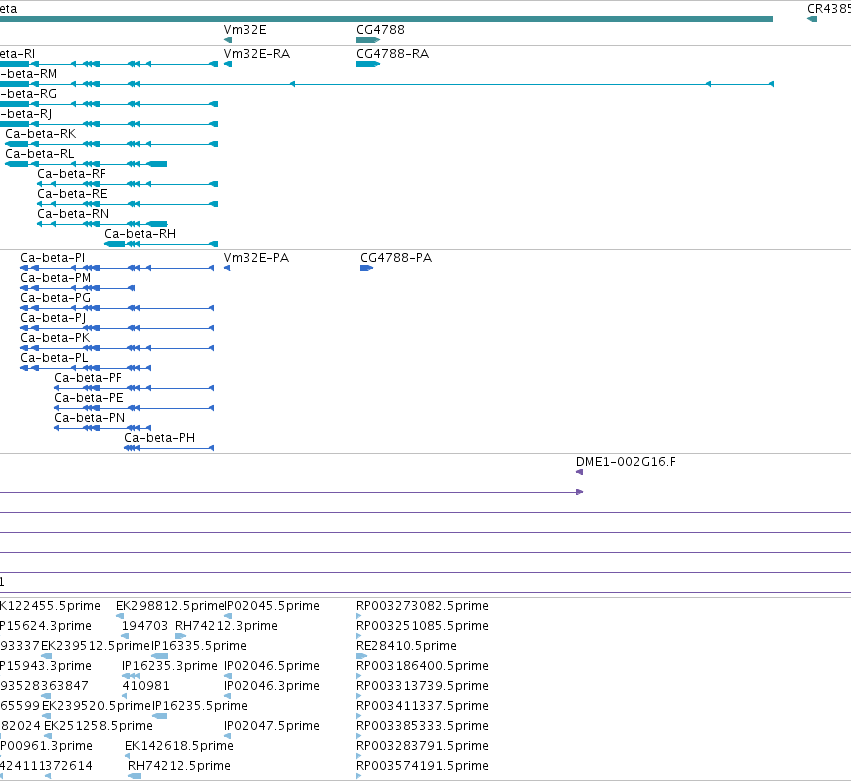Click the -beta-RJ transcript label
This screenshot has height=781, width=851.
click(26, 114)
